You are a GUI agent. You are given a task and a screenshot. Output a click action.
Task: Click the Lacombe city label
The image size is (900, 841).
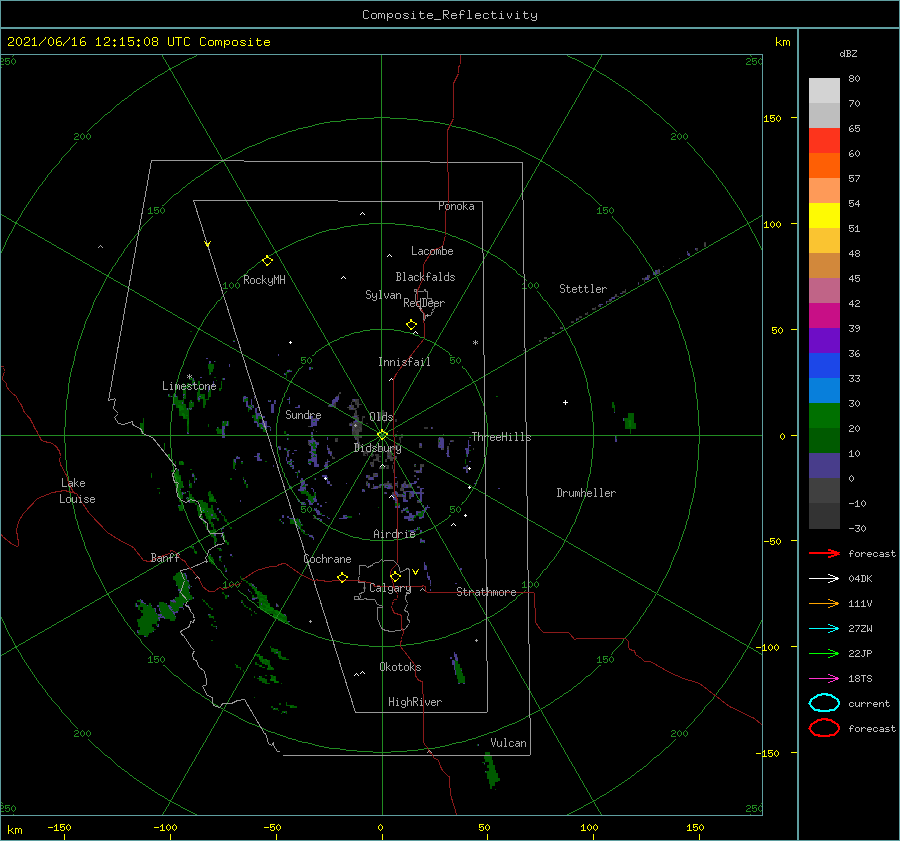coord(432,251)
